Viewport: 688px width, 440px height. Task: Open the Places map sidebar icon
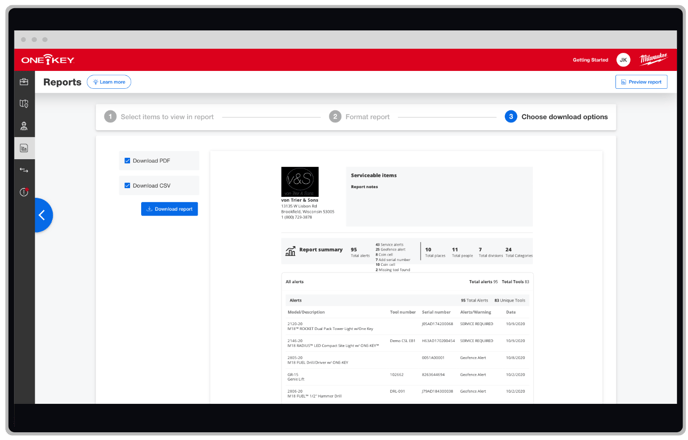pos(24,104)
